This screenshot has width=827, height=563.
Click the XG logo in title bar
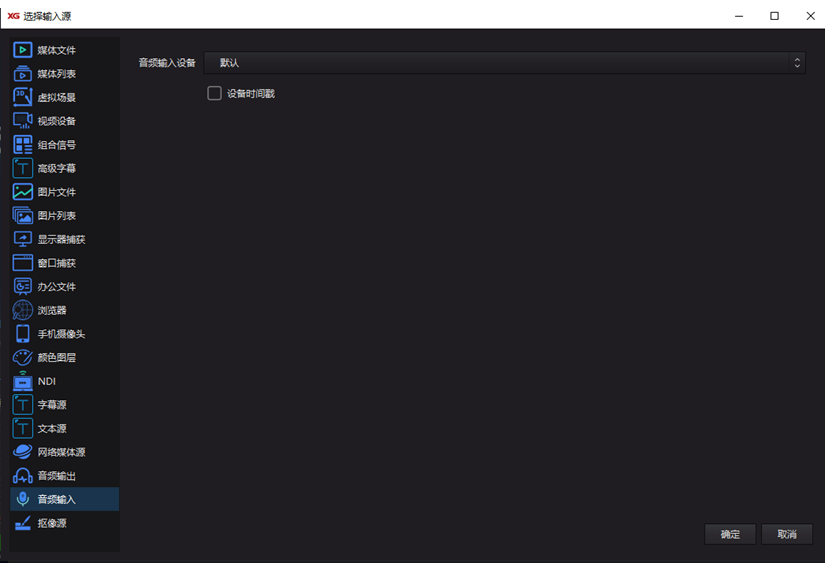click(13, 16)
